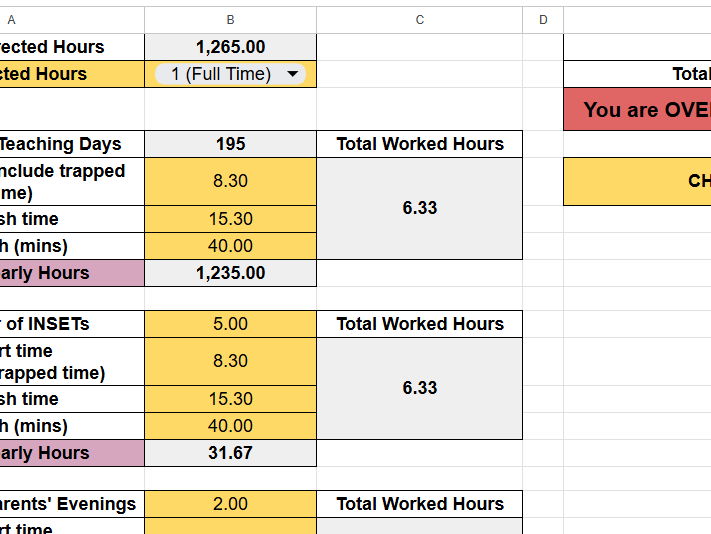Select column B header
711x534 pixels.
point(230,20)
